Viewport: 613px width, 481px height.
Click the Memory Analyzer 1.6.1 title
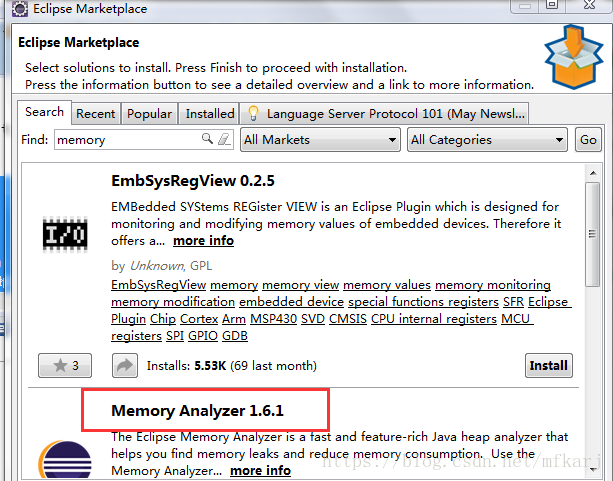click(197, 411)
